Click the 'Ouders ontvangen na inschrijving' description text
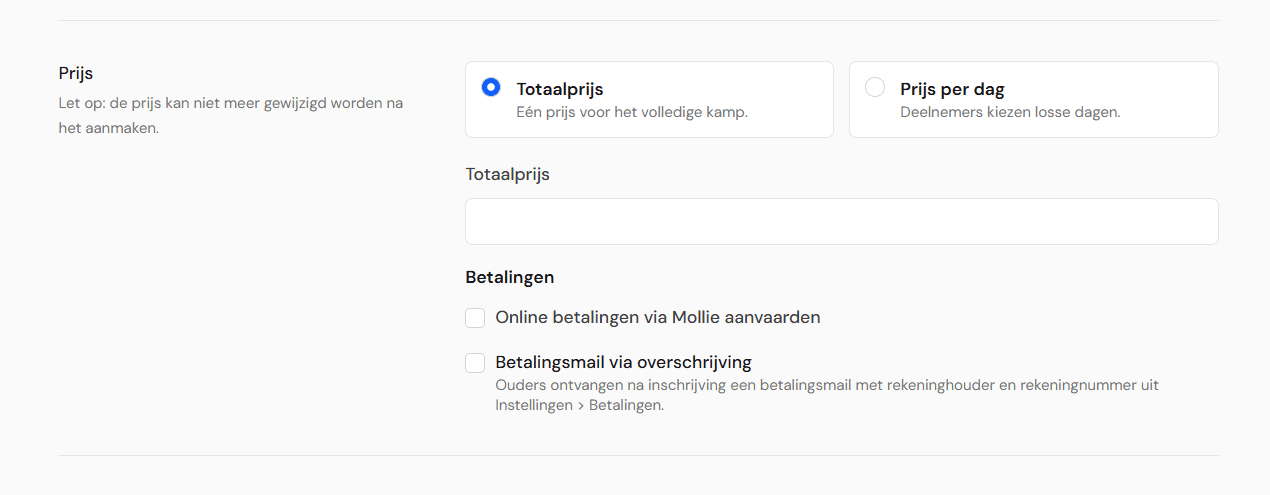The image size is (1270, 495). [827, 395]
